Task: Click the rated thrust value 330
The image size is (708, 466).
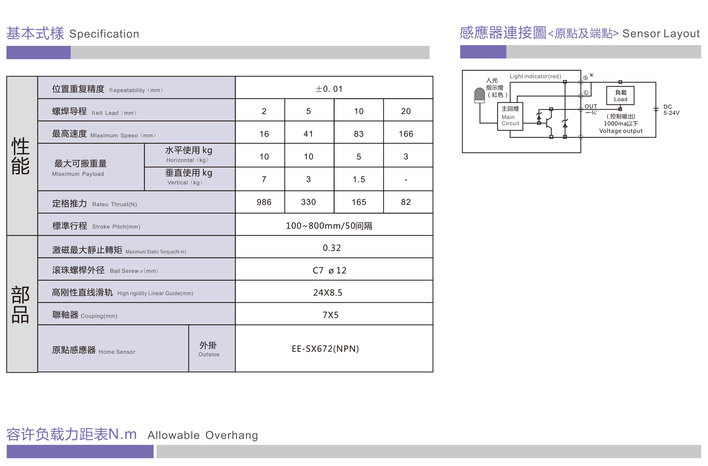Action: (308, 202)
